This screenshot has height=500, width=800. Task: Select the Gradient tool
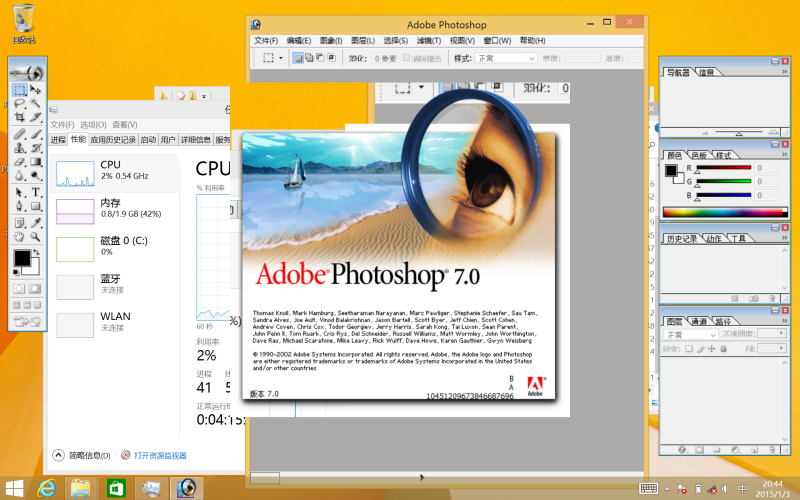35,162
